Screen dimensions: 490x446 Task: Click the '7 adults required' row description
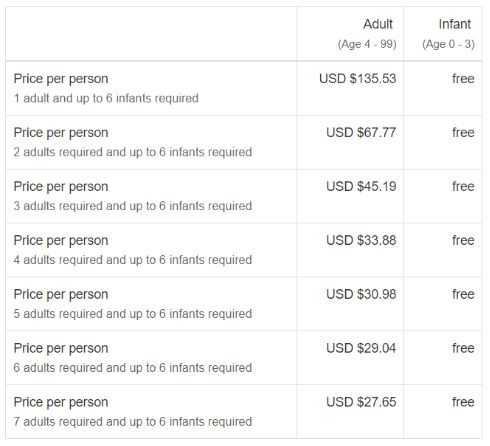pos(133,422)
